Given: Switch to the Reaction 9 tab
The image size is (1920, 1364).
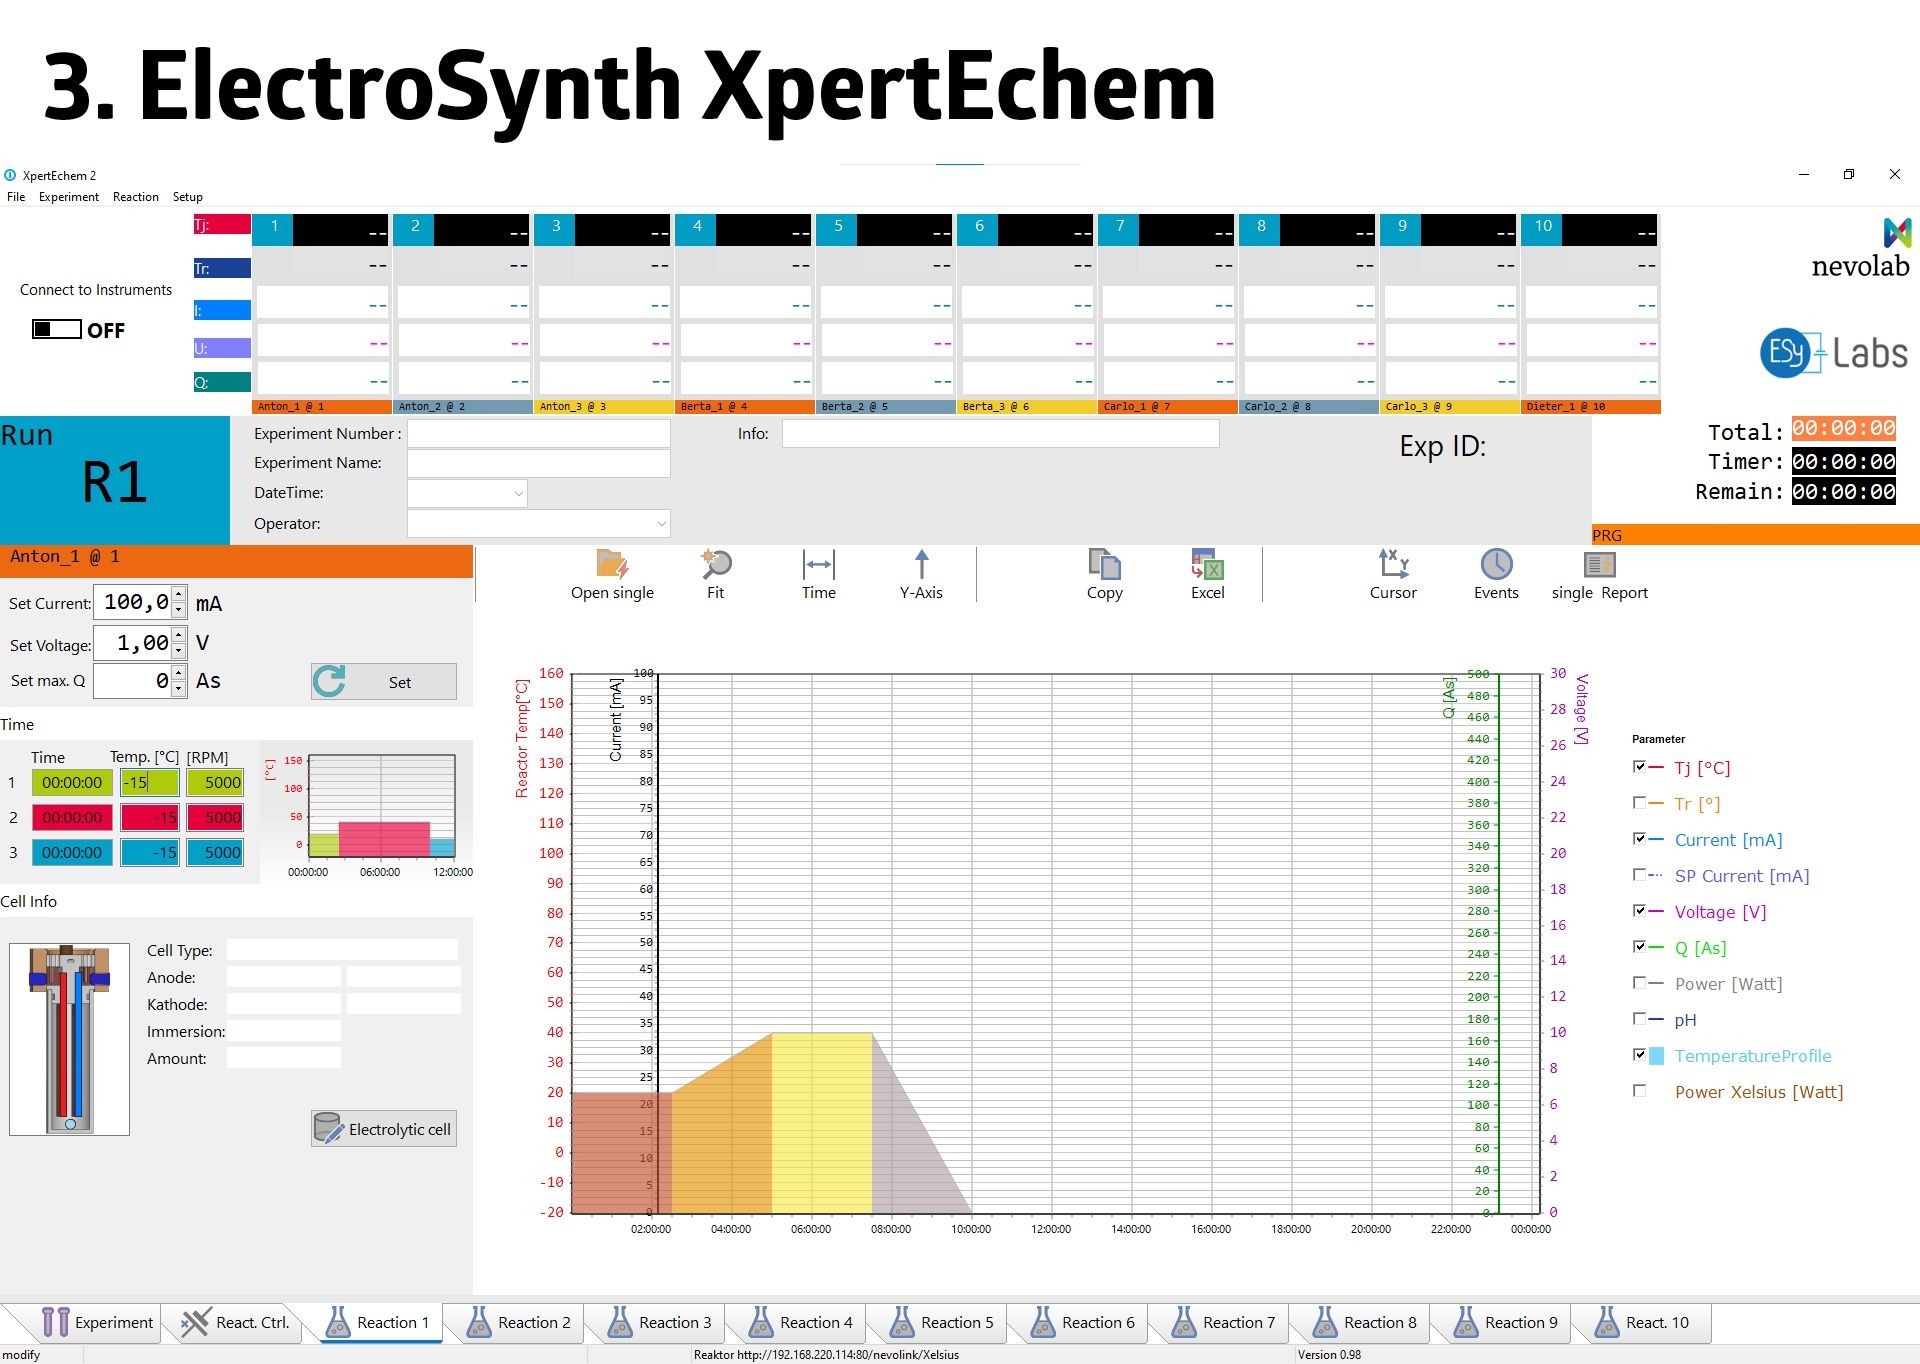Looking at the screenshot, I should click(1506, 1322).
